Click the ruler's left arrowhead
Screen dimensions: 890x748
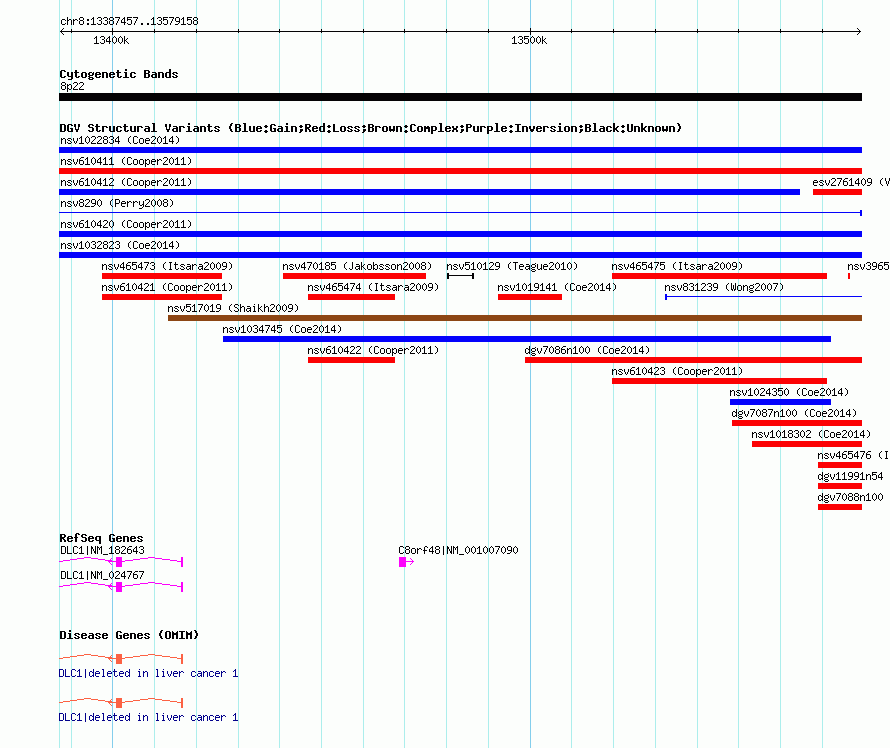coord(62,31)
